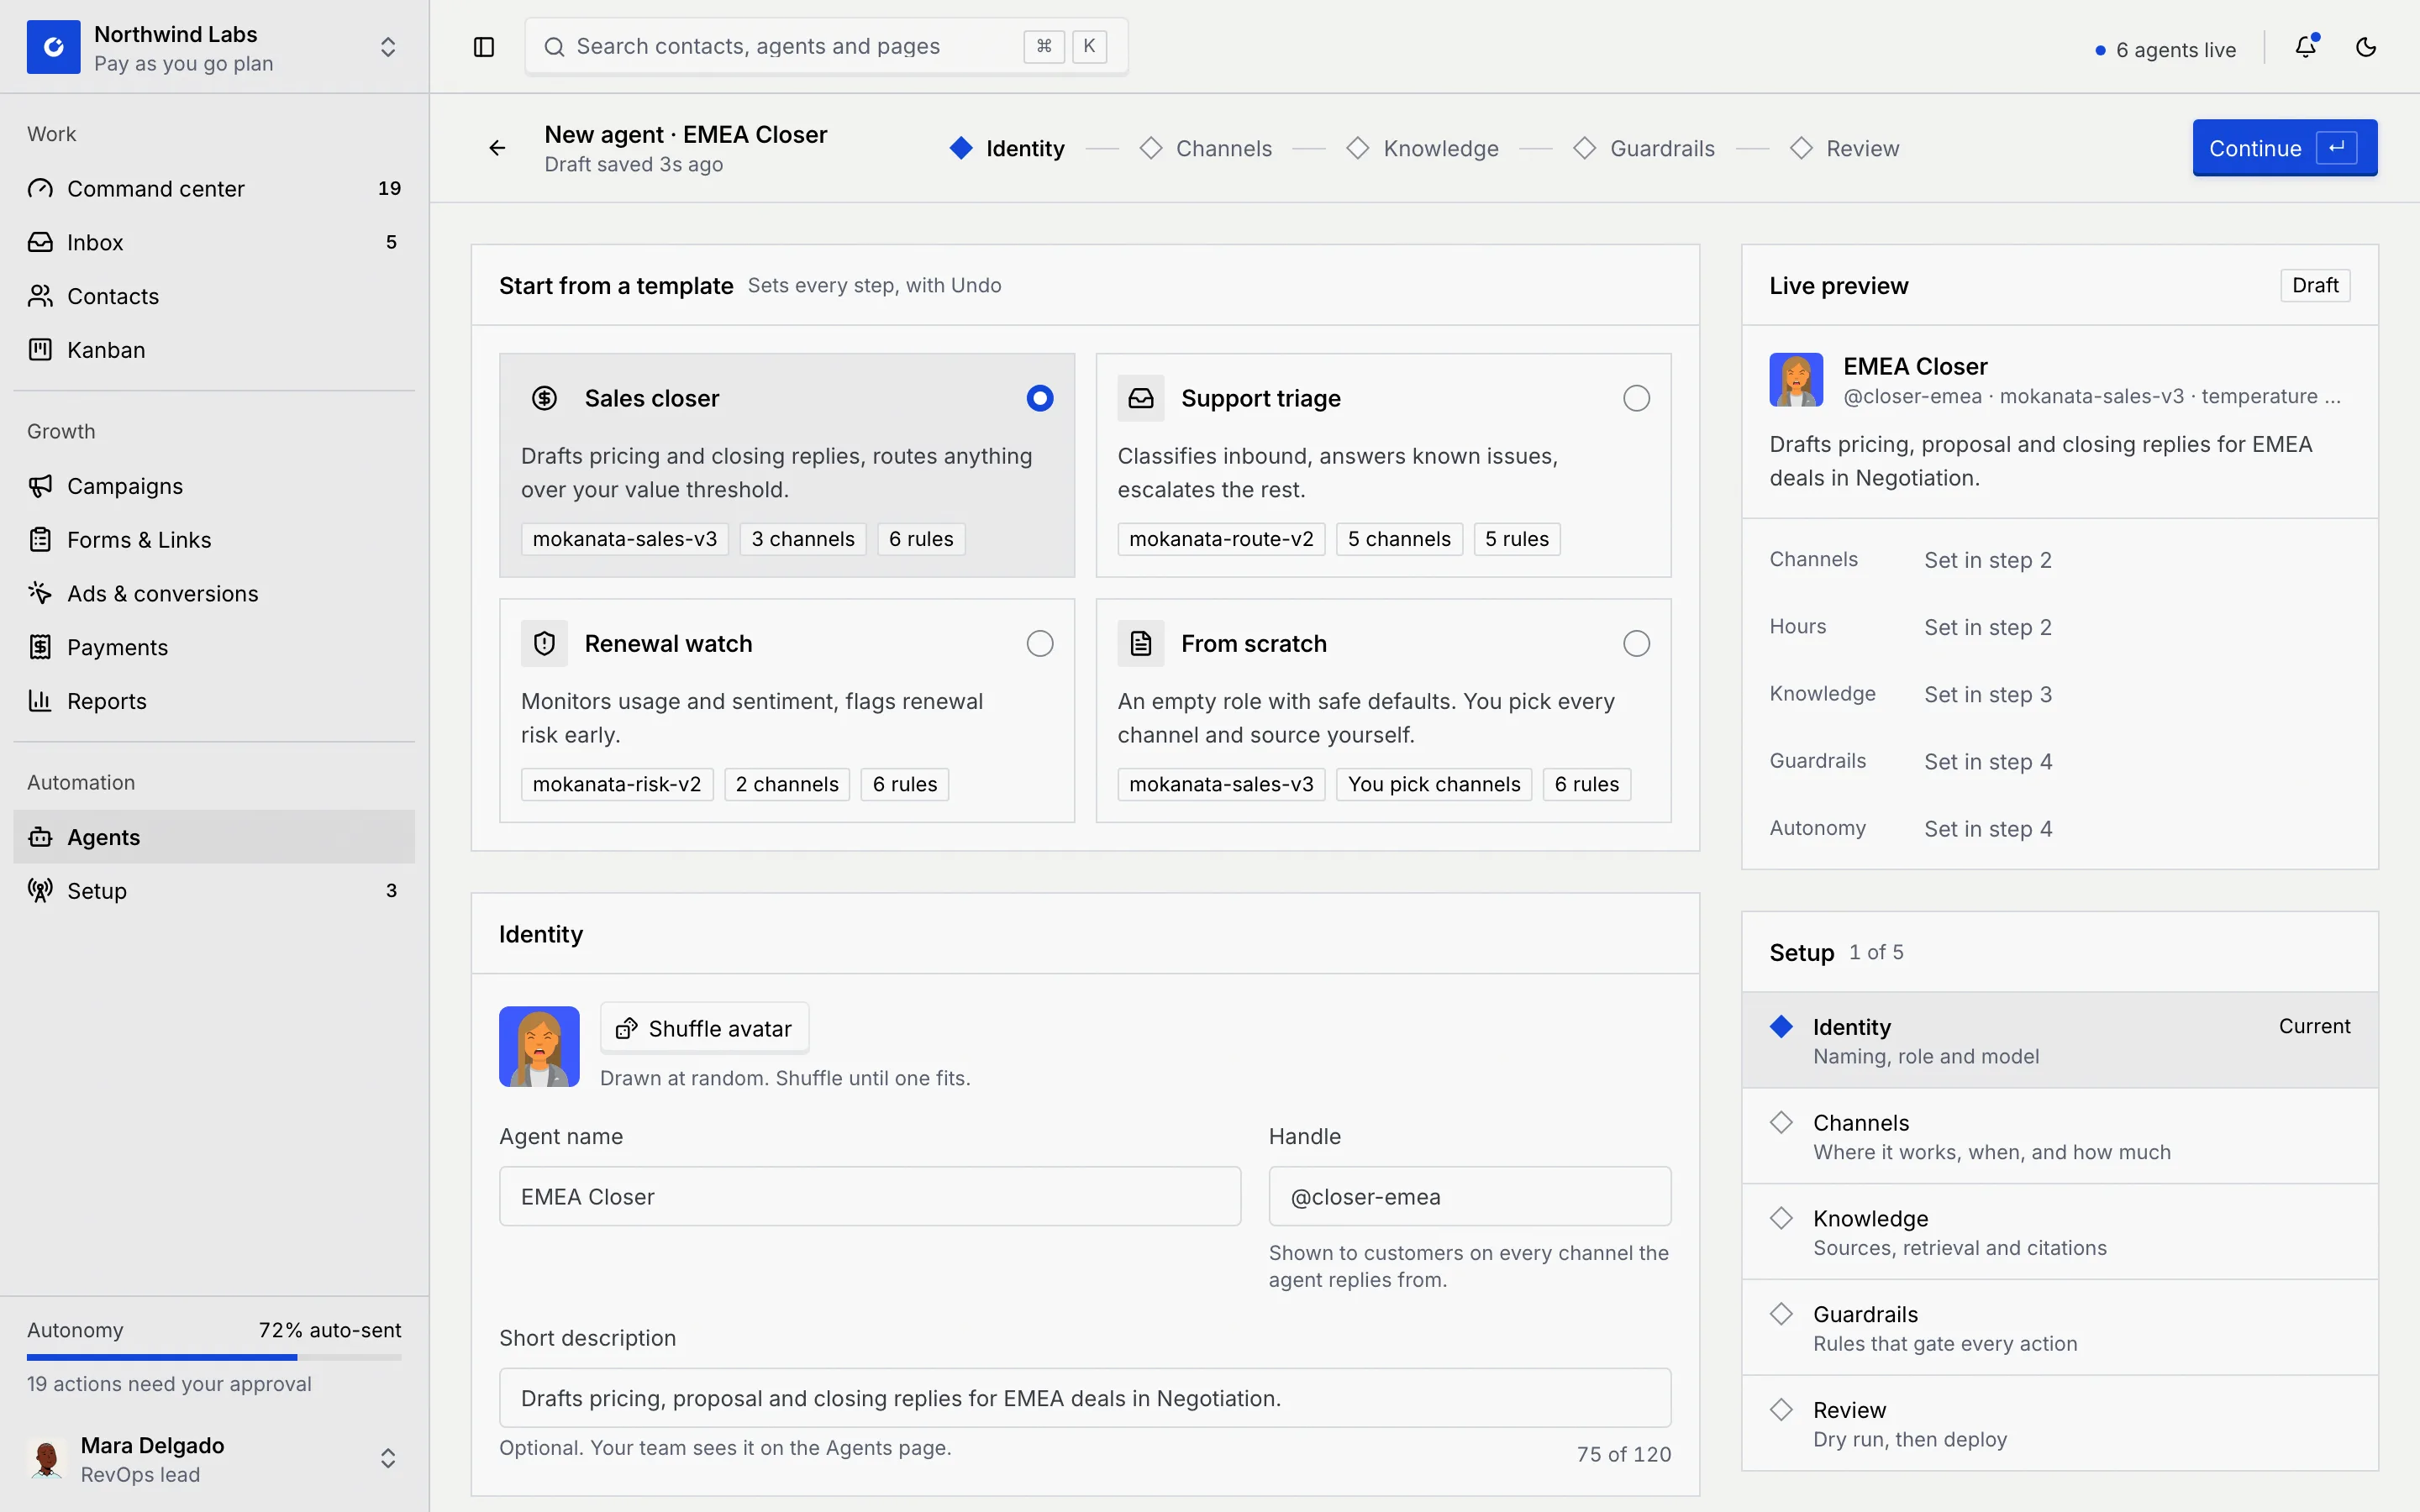This screenshot has width=2420, height=1512.
Task: Click the dice icon on Shuffle avatar
Action: 627,1029
